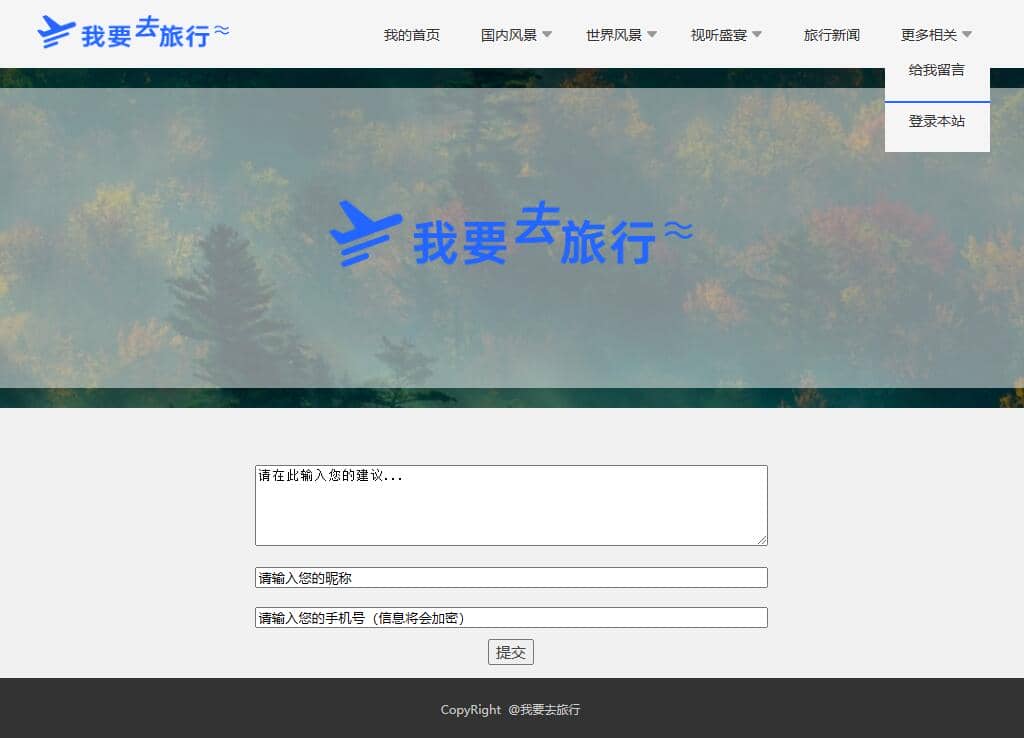Collapse the 更多相关 dropdown arrow
The width and height of the screenshot is (1024, 738).
[967, 35]
